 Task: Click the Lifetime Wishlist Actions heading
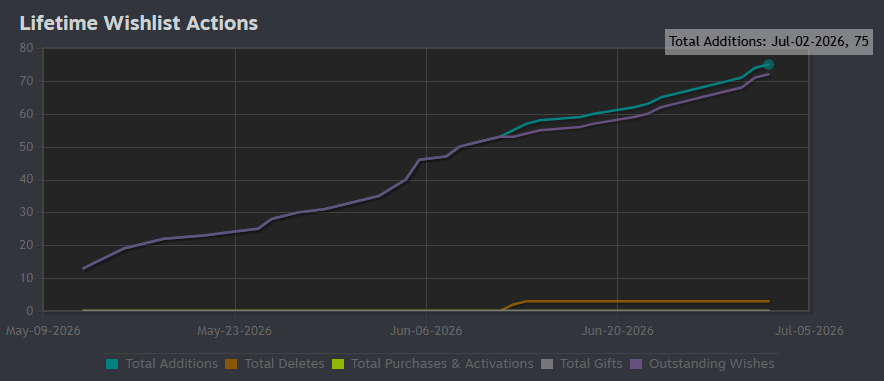(139, 23)
